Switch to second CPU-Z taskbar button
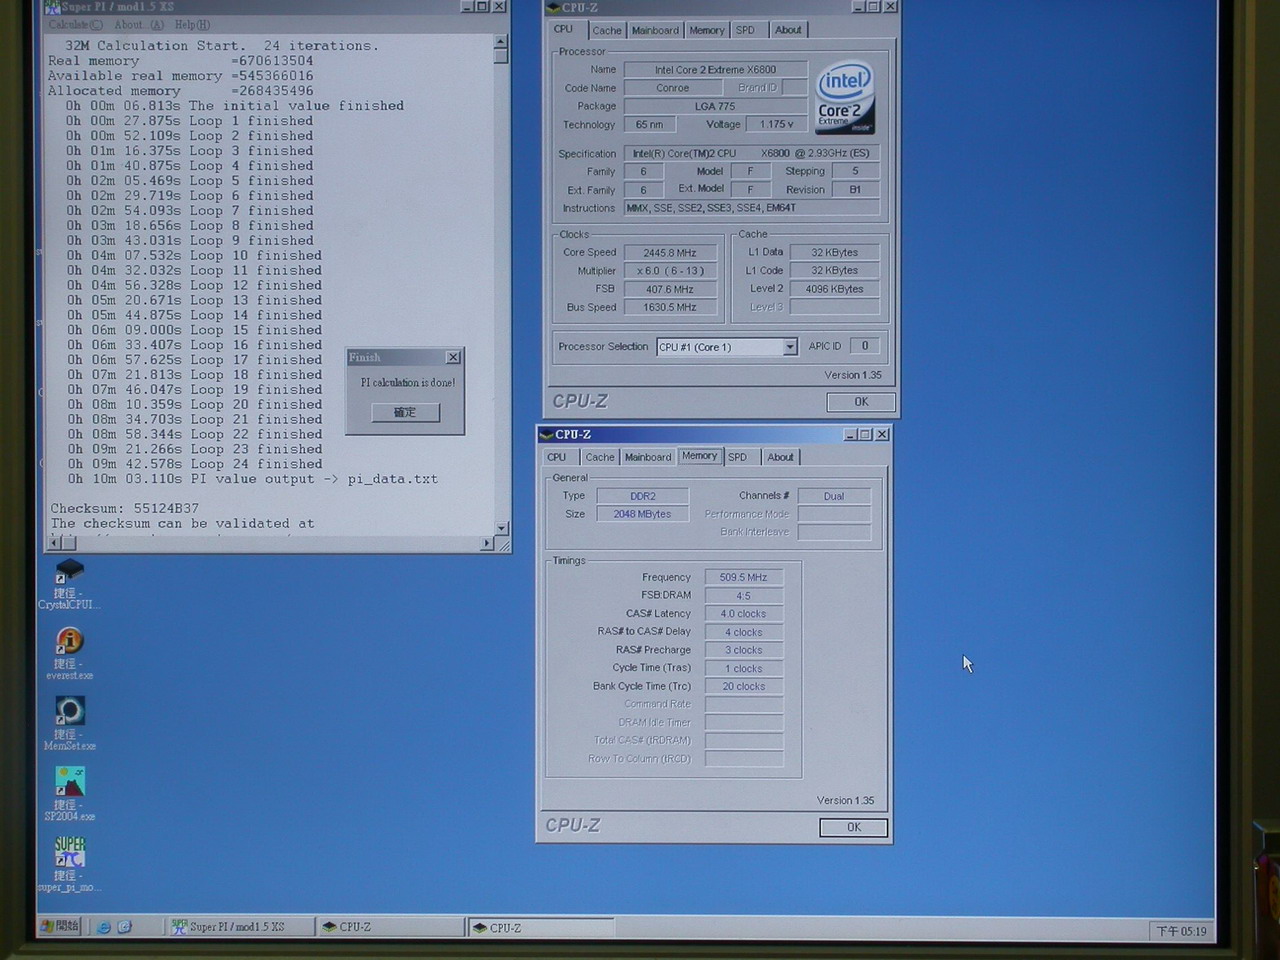The image size is (1280, 960). click(540, 928)
